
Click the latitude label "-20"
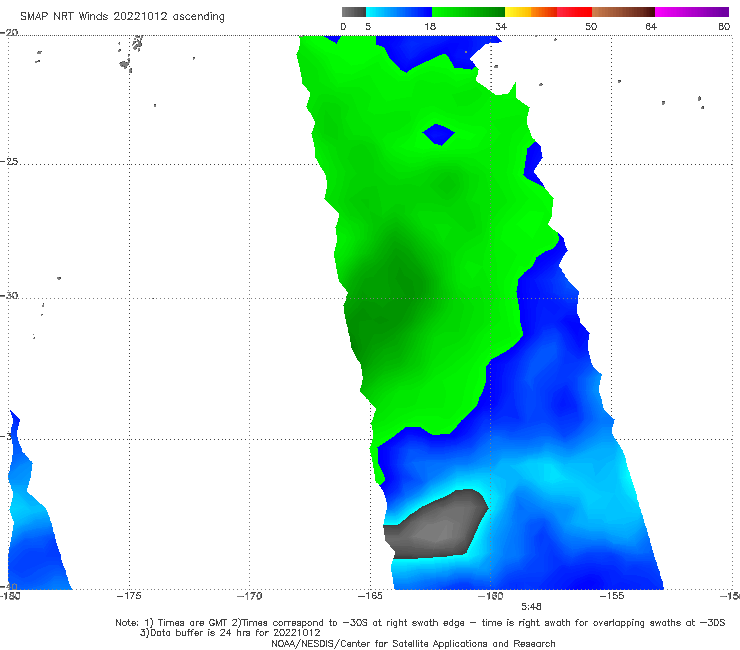pyautogui.click(x=9, y=32)
